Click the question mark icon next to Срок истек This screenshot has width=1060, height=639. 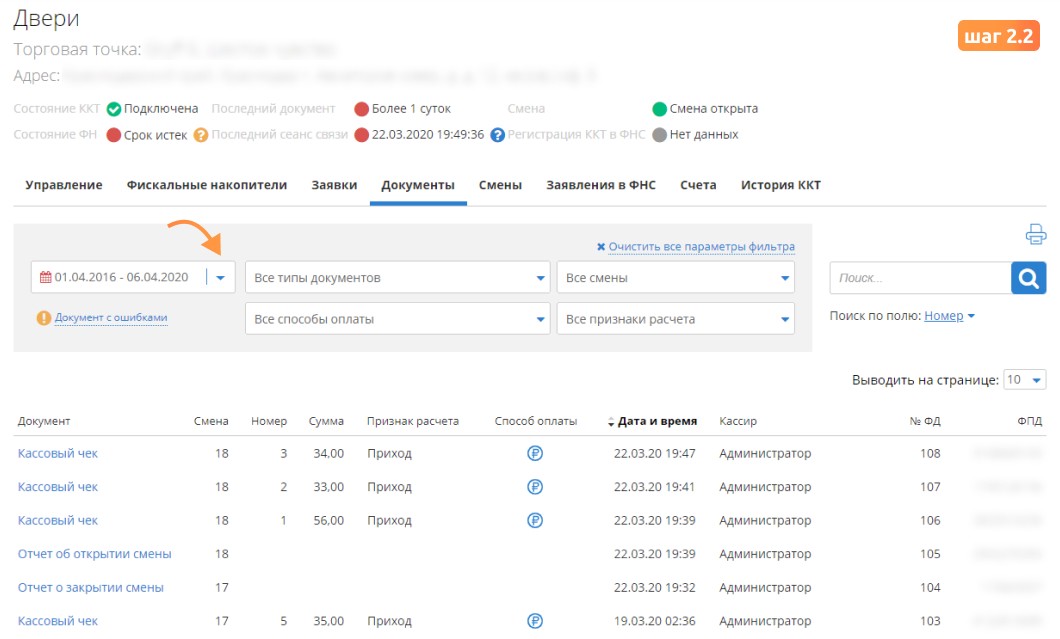201,135
